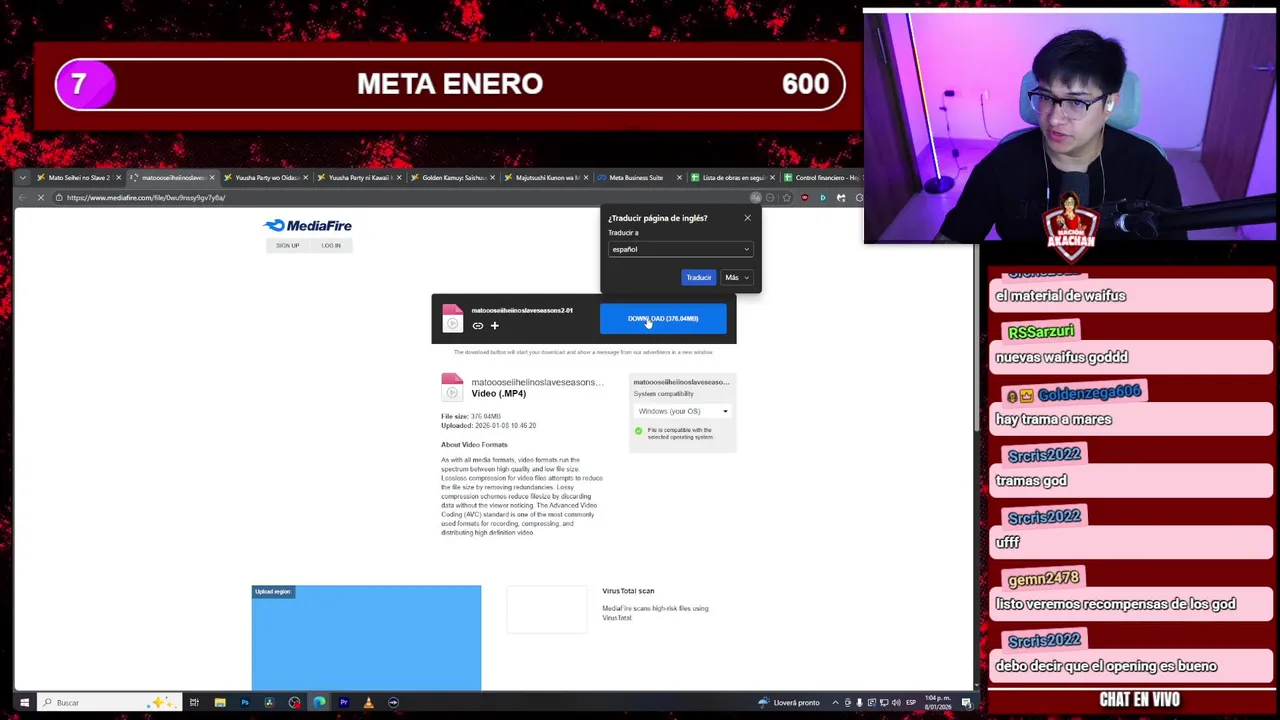
Task: Click the pink video file icon in dark bar
Action: pyautogui.click(x=452, y=319)
